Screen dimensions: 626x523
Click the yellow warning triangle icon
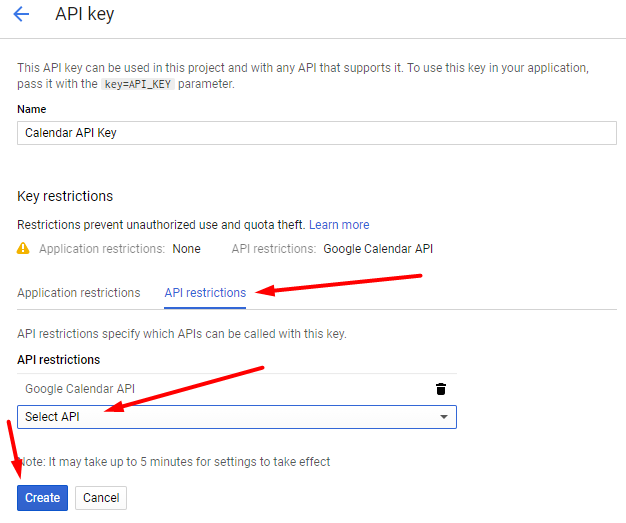click(23, 248)
